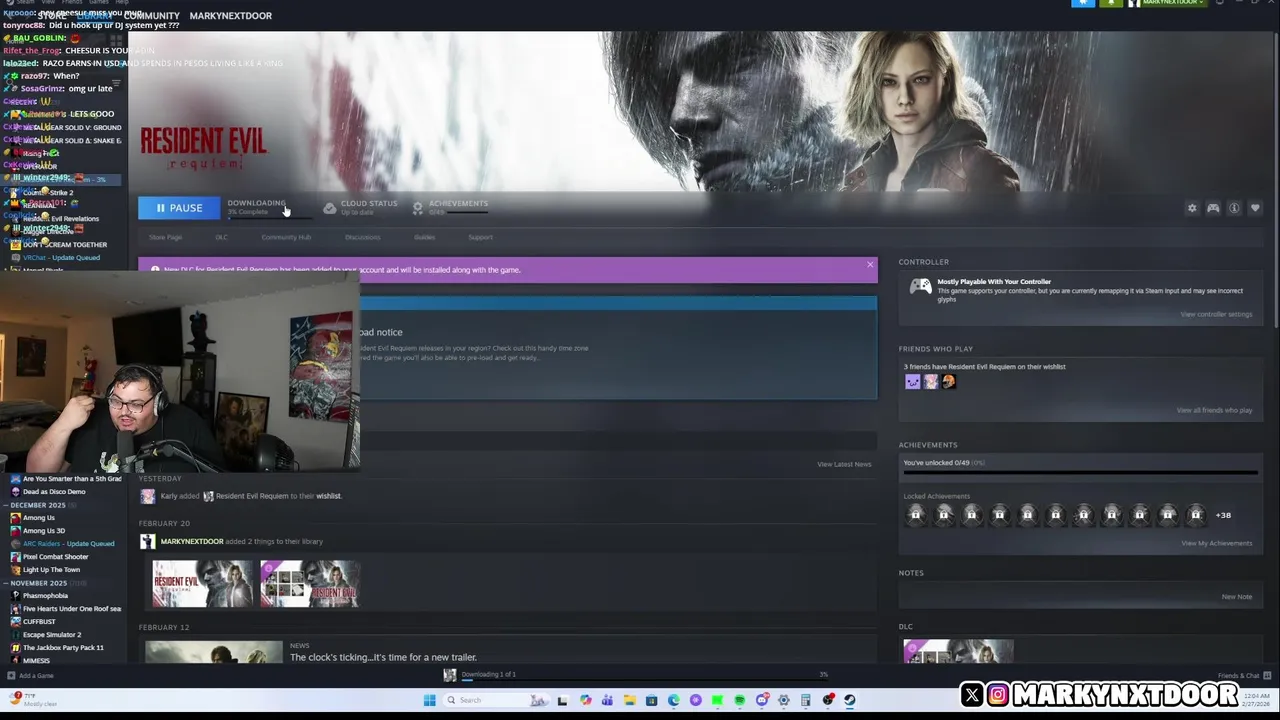This screenshot has height=720, width=1280.
Task: Click Add a Game plus icon
Action: coord(11,676)
